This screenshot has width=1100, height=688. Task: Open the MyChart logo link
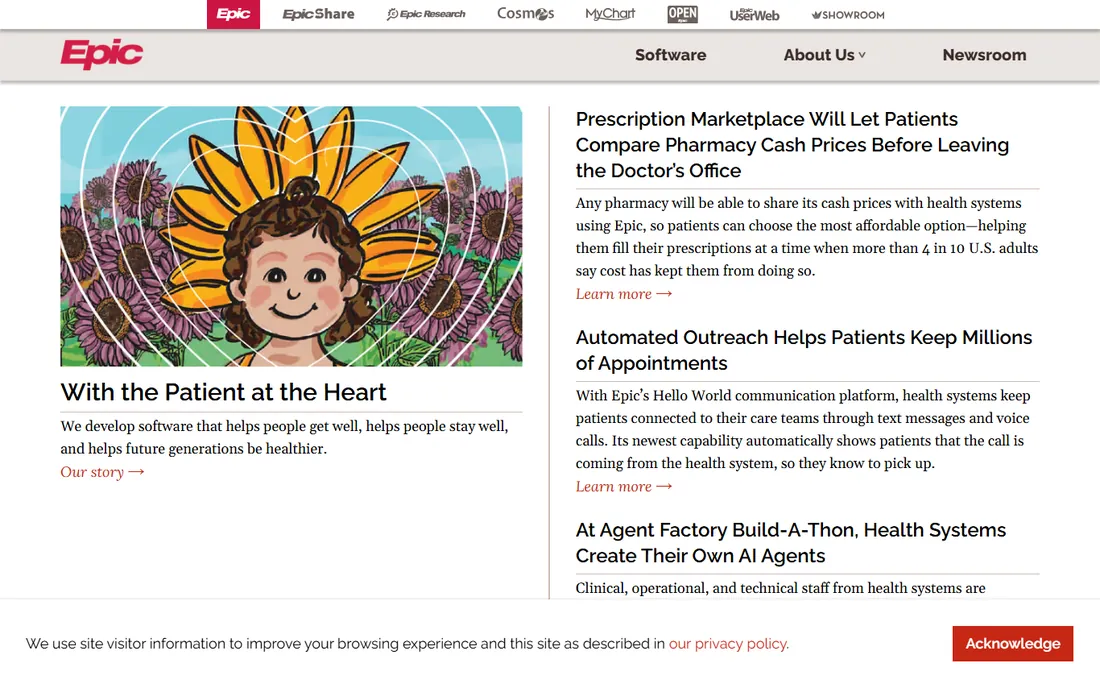[610, 13]
